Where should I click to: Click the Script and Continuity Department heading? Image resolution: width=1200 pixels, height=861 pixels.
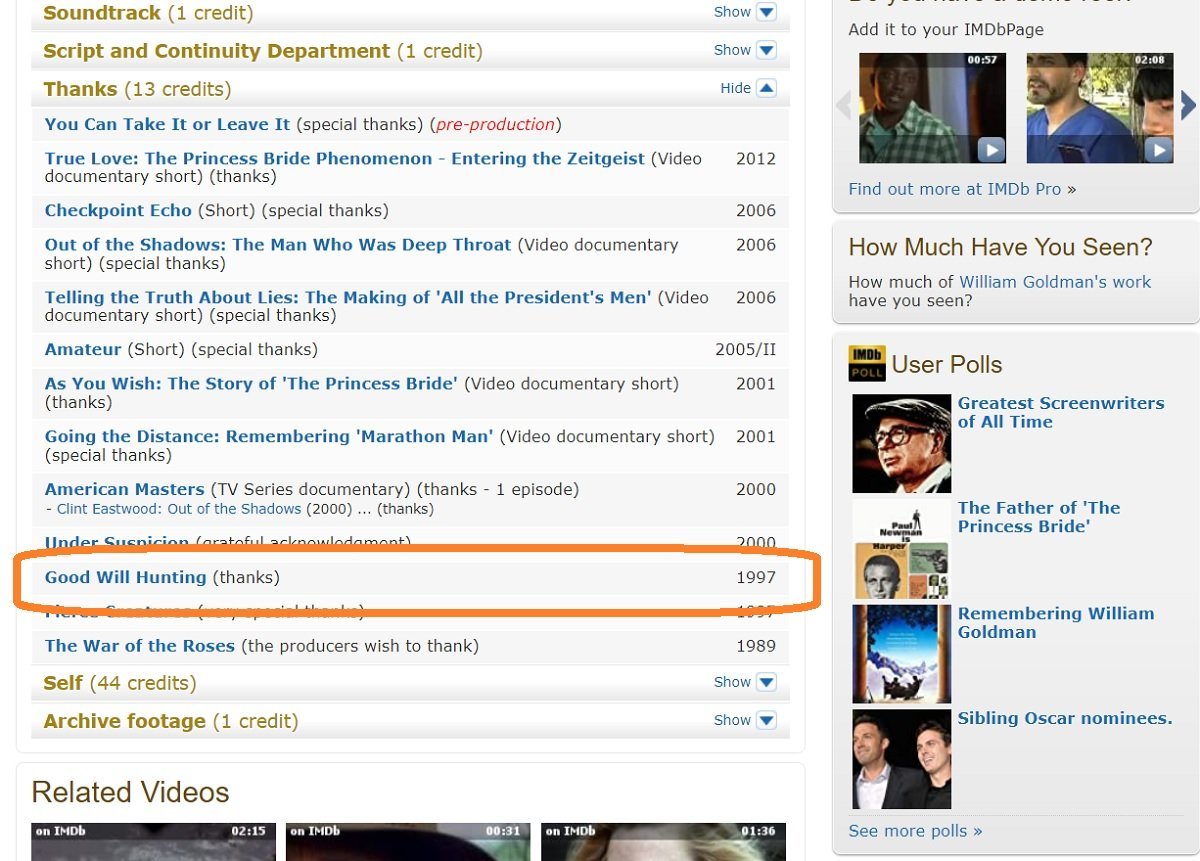(x=217, y=51)
